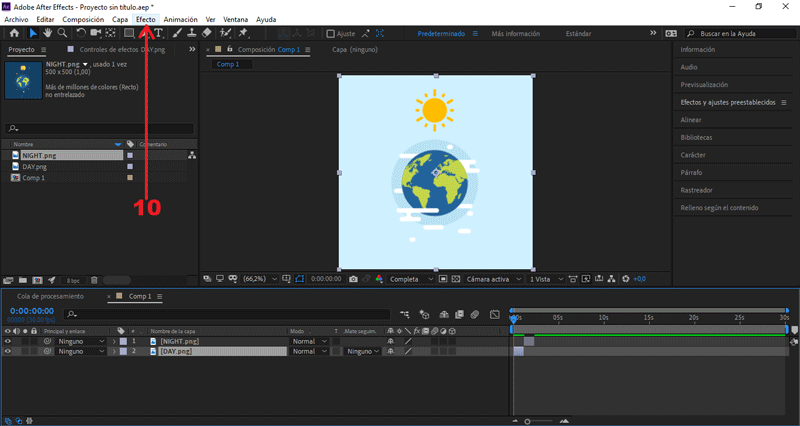Select the Rotation tool
This screenshot has height=426, width=800.
click(x=81, y=33)
